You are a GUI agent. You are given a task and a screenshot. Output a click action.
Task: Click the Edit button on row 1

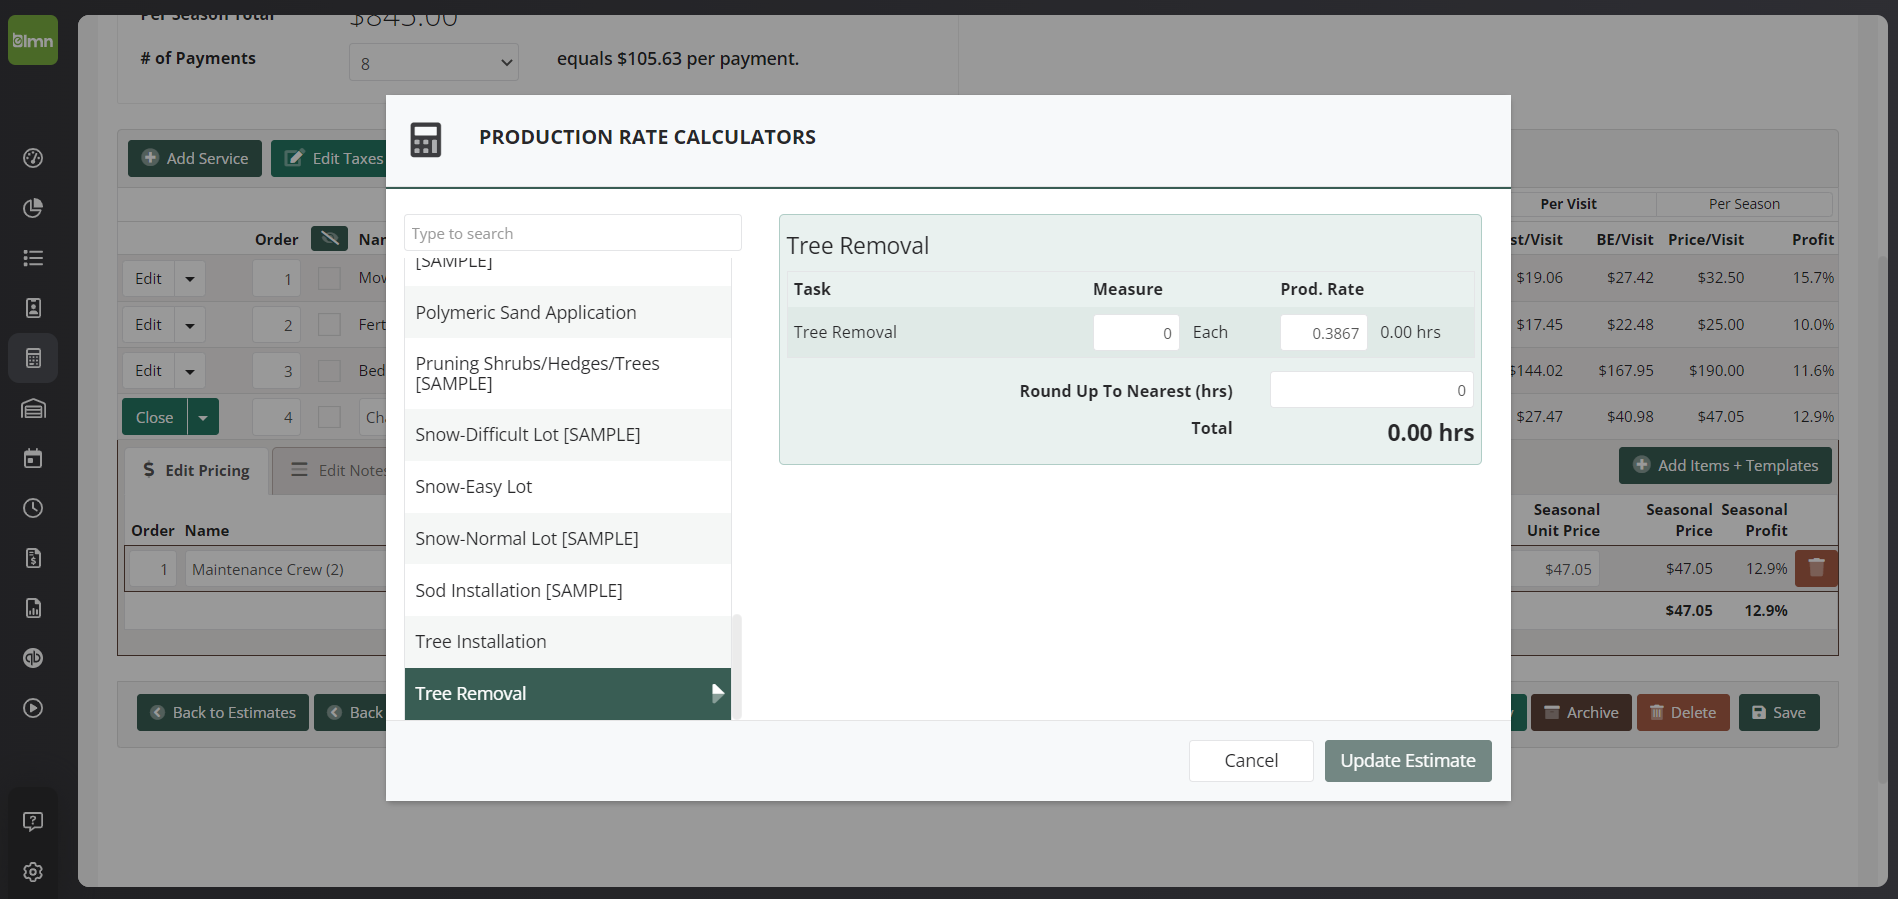pyautogui.click(x=148, y=278)
